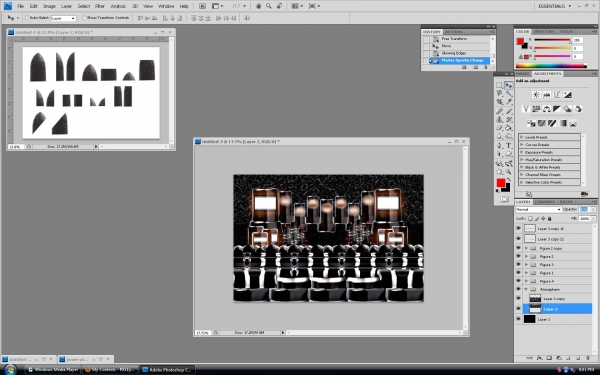The width and height of the screenshot is (600, 375).
Task: Hide the Layer 2 layer
Action: point(518,308)
